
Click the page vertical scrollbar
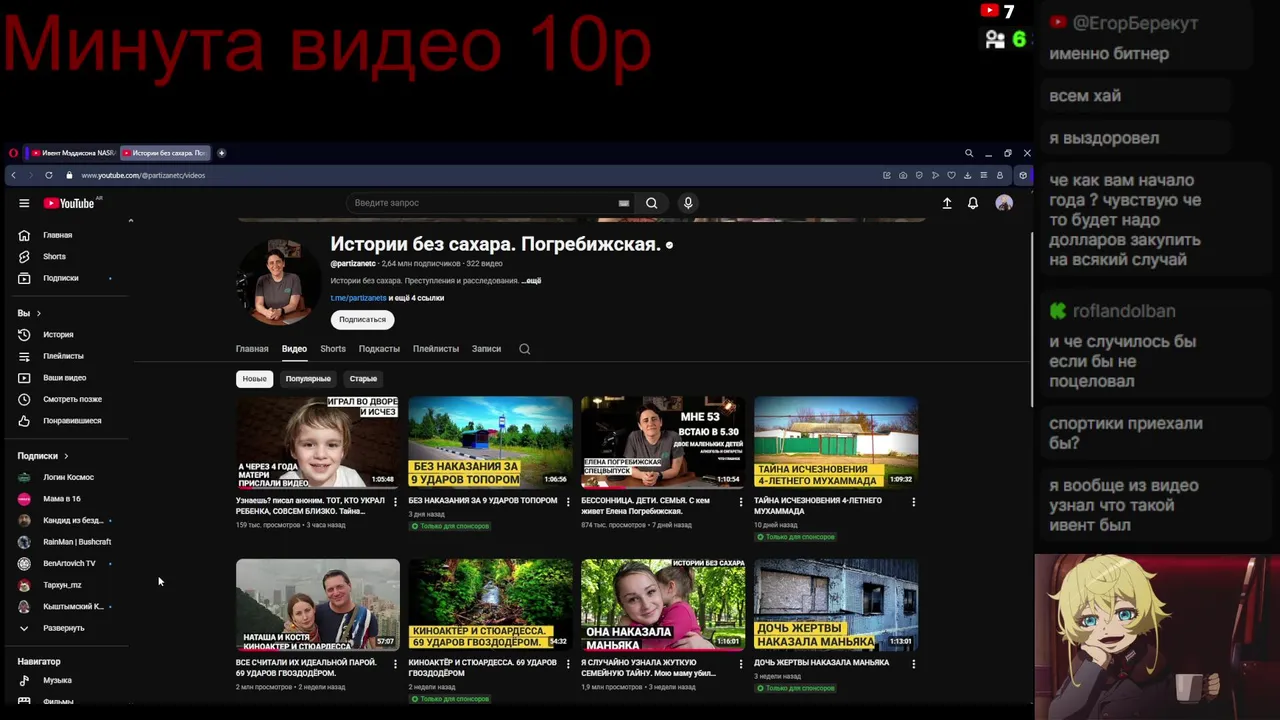pos(1032,320)
